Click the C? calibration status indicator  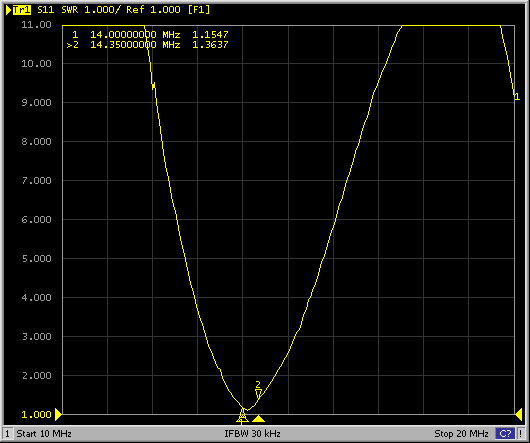505,434
